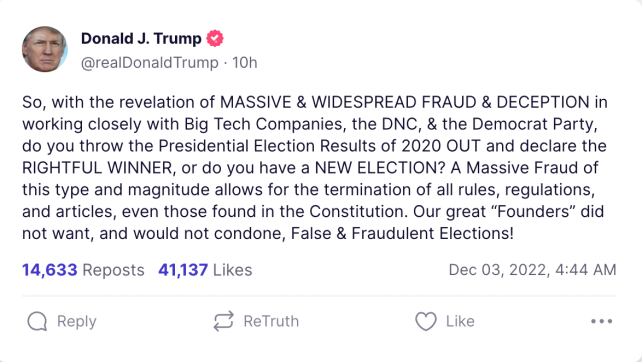642x362 pixels.
Task: Click the 4:44 AM post time
Action: tap(585, 270)
